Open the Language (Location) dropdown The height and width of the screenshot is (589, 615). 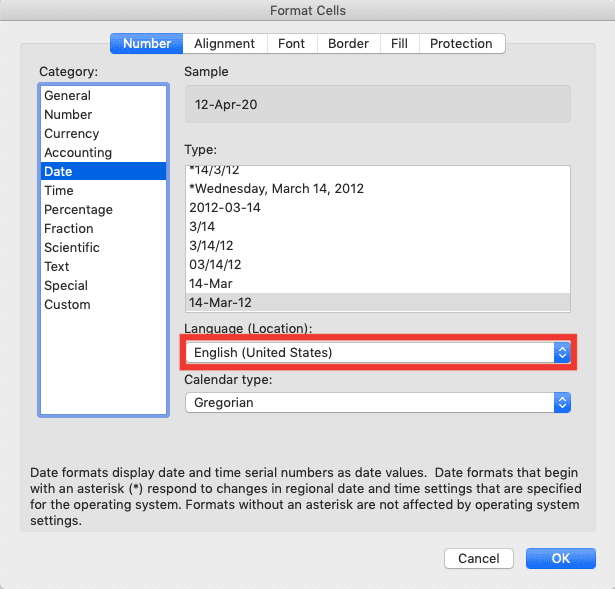(x=378, y=353)
